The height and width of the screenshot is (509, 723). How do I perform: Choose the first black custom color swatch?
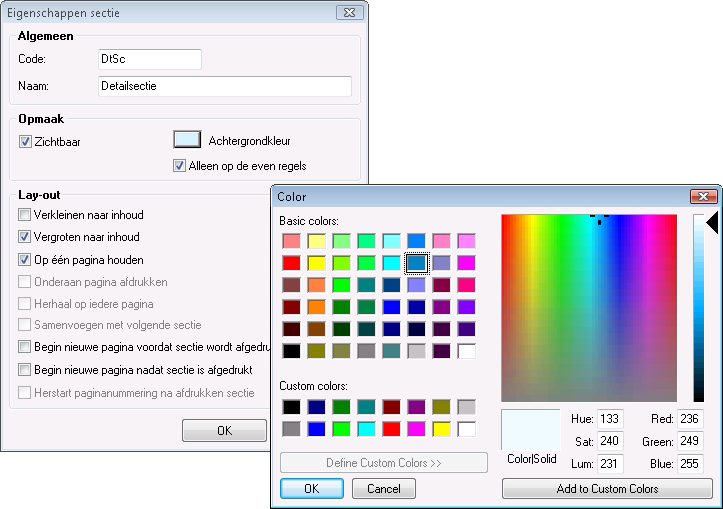click(x=291, y=407)
